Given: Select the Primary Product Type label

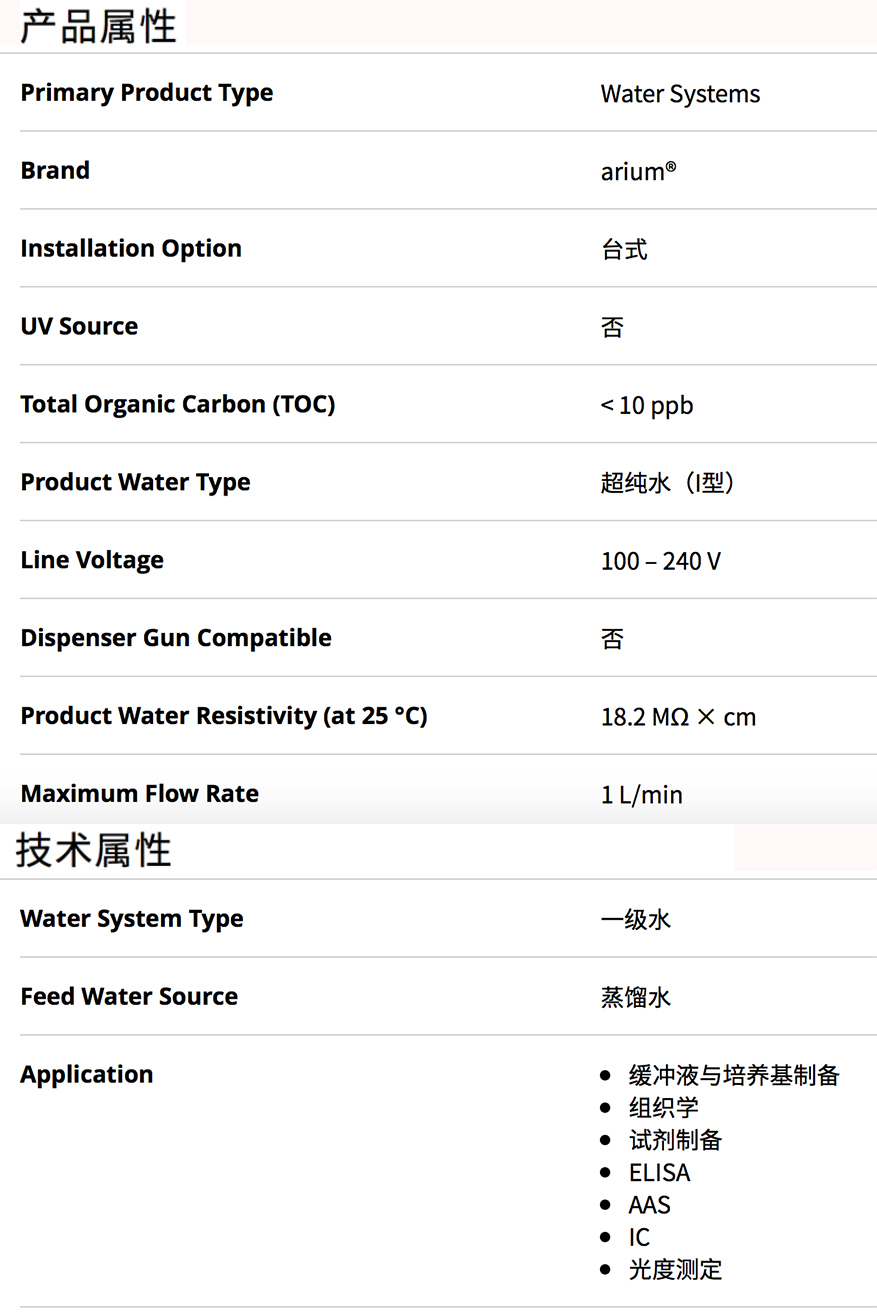Looking at the screenshot, I should pos(147,93).
